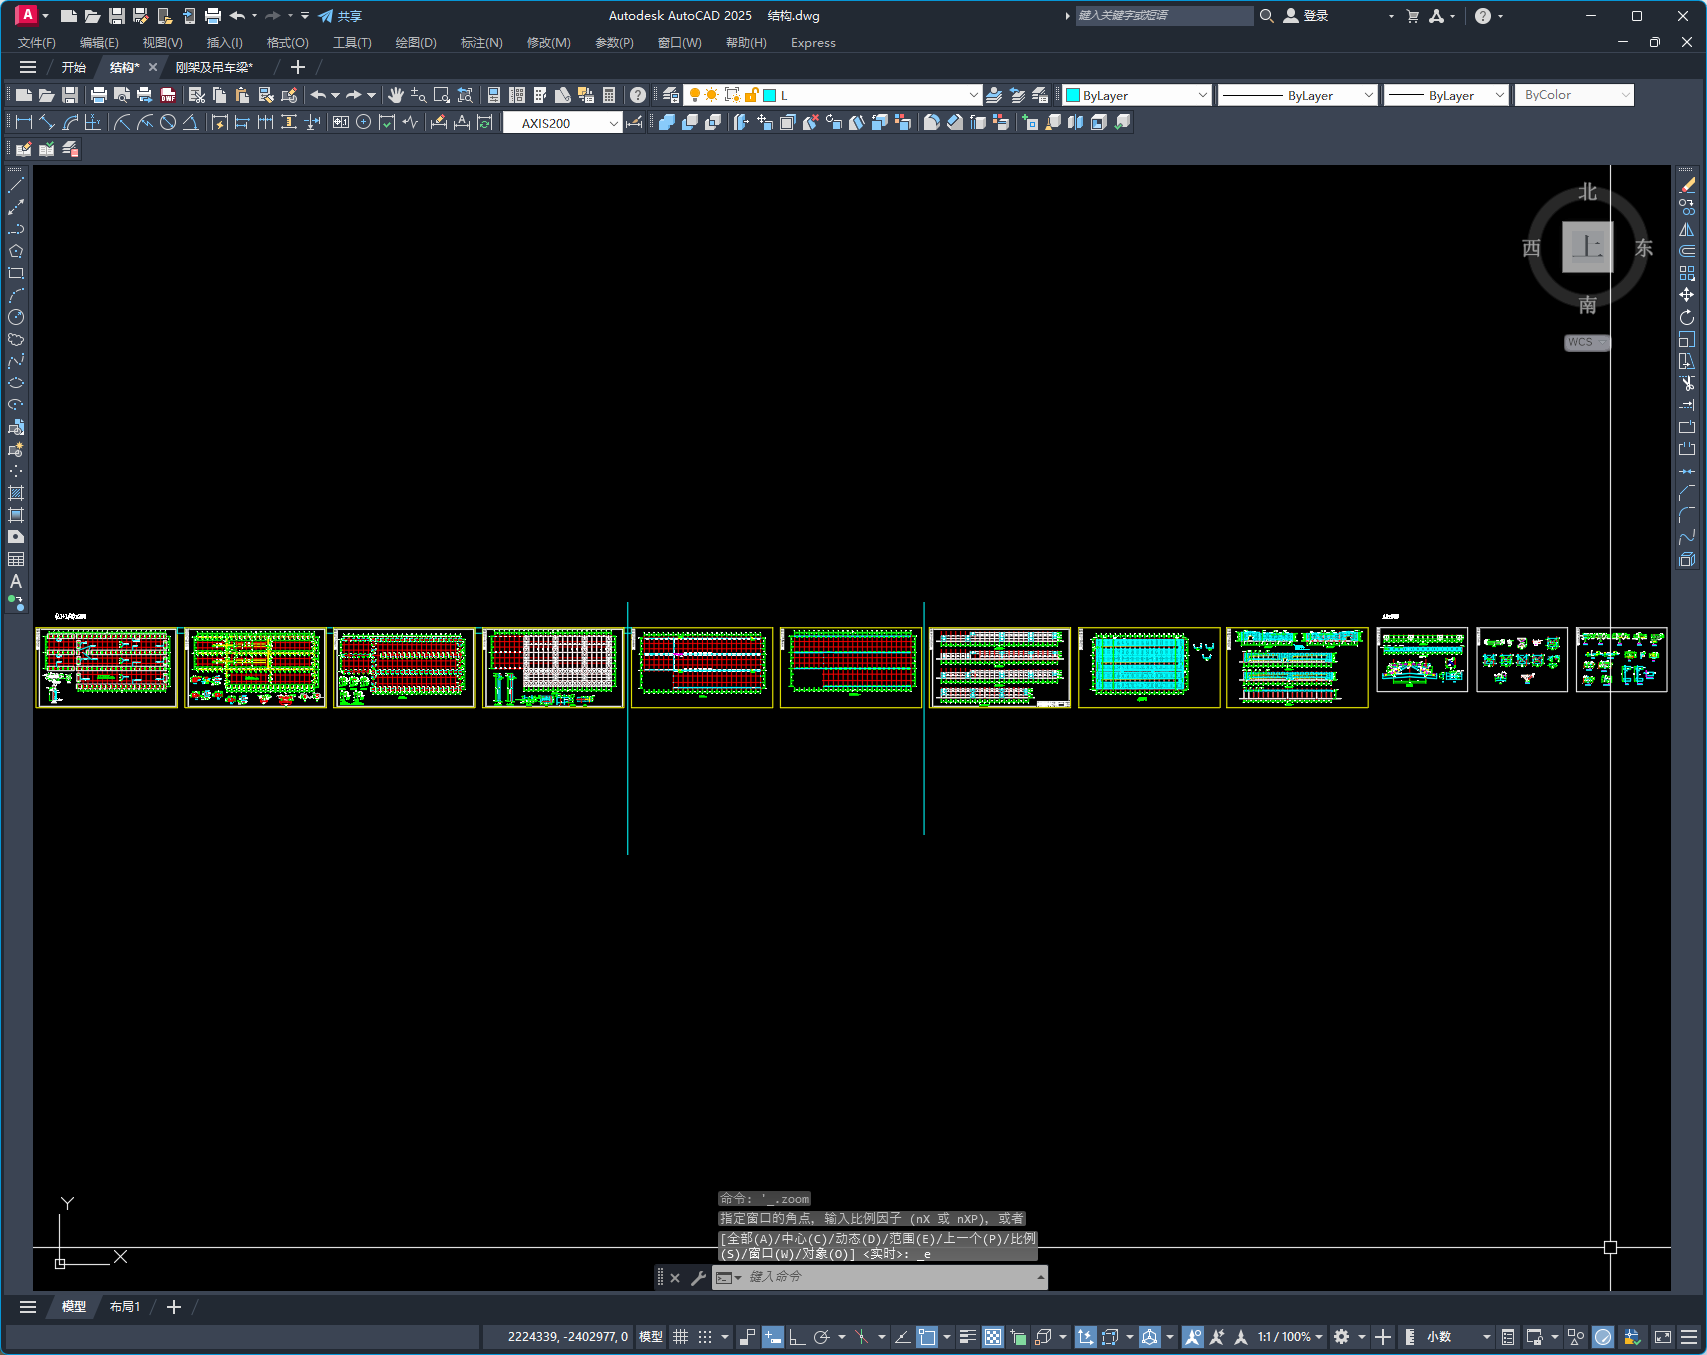1707x1355 pixels.
Task: Toggle polar tracking in status bar
Action: pos(822,1337)
